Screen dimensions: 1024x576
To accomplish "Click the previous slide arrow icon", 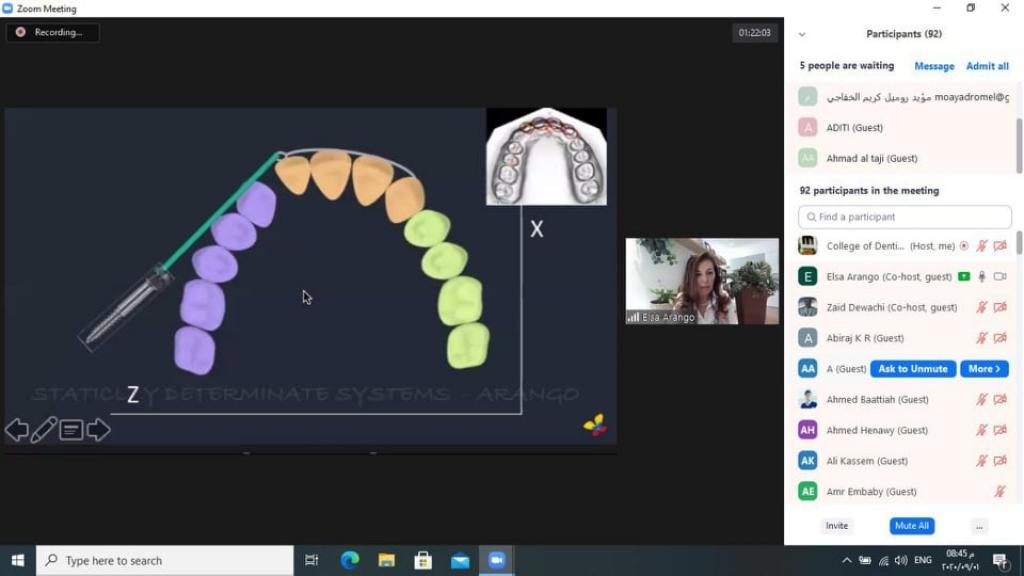I will (x=17, y=430).
